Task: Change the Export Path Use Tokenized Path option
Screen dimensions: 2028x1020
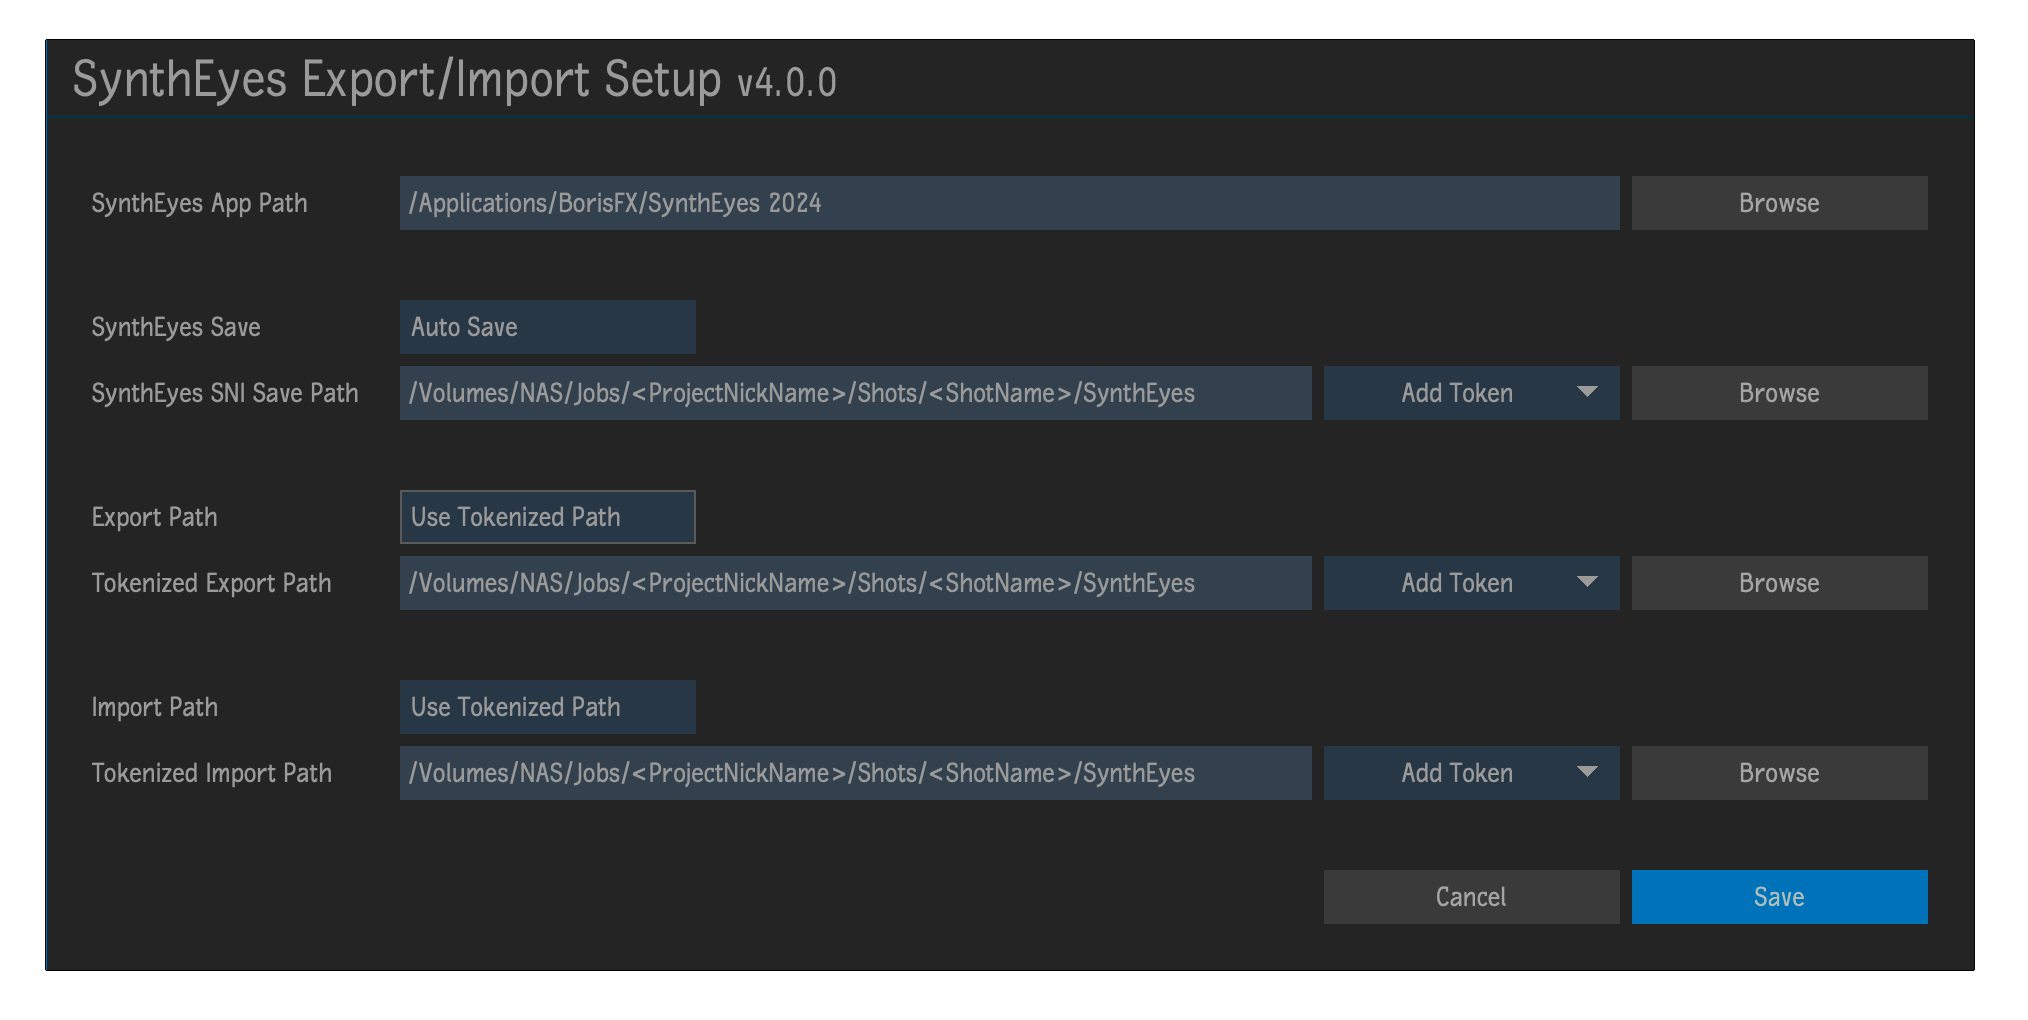Action: 547,517
